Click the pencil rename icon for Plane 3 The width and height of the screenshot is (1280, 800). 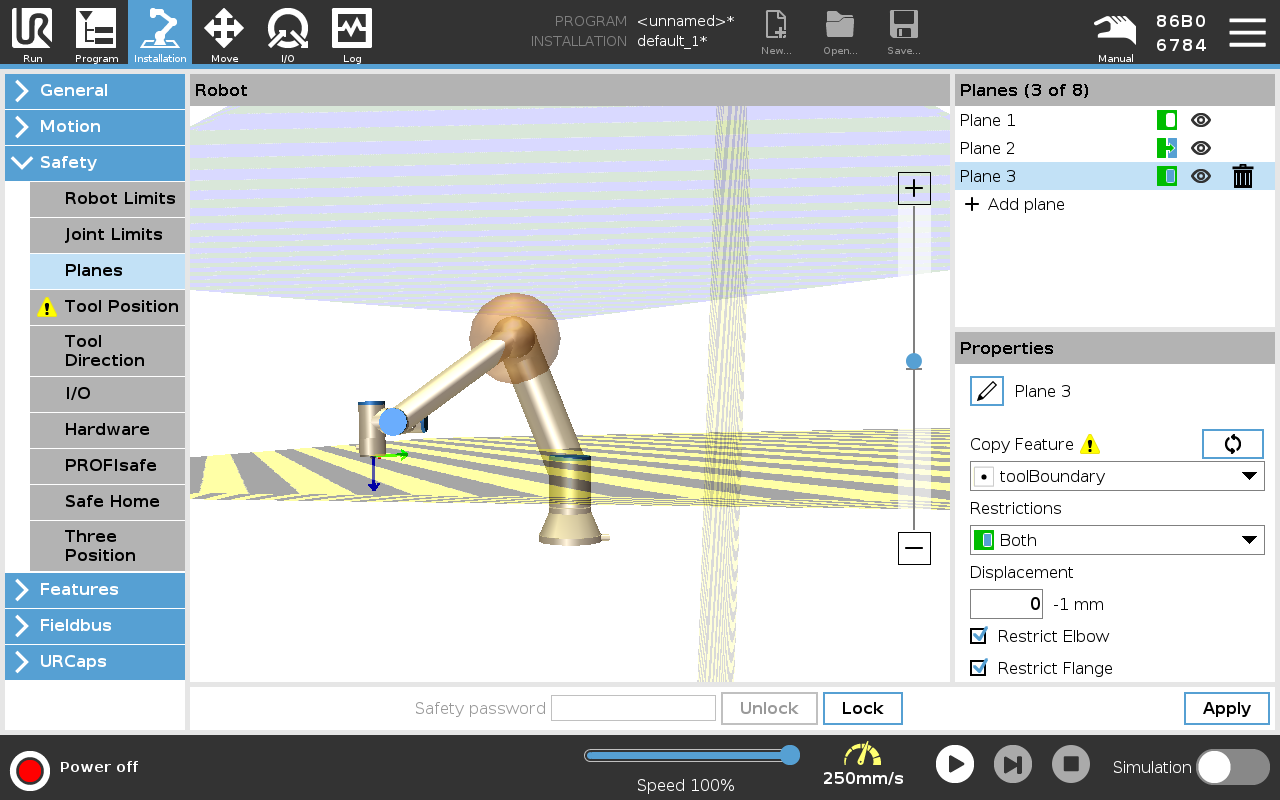(x=986, y=391)
